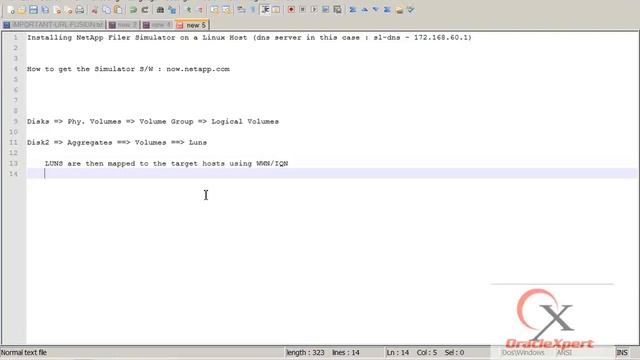Click line number 9 in the margin
Viewport: 640px width, 360px height.
(x=15, y=122)
